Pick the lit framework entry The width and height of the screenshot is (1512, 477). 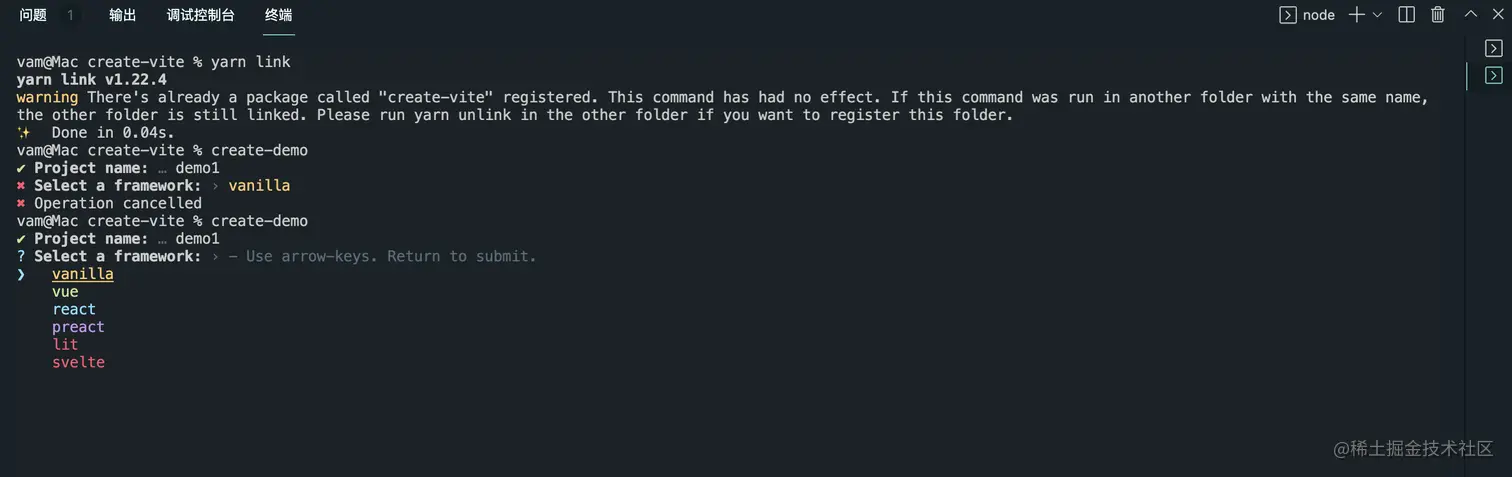click(x=65, y=344)
